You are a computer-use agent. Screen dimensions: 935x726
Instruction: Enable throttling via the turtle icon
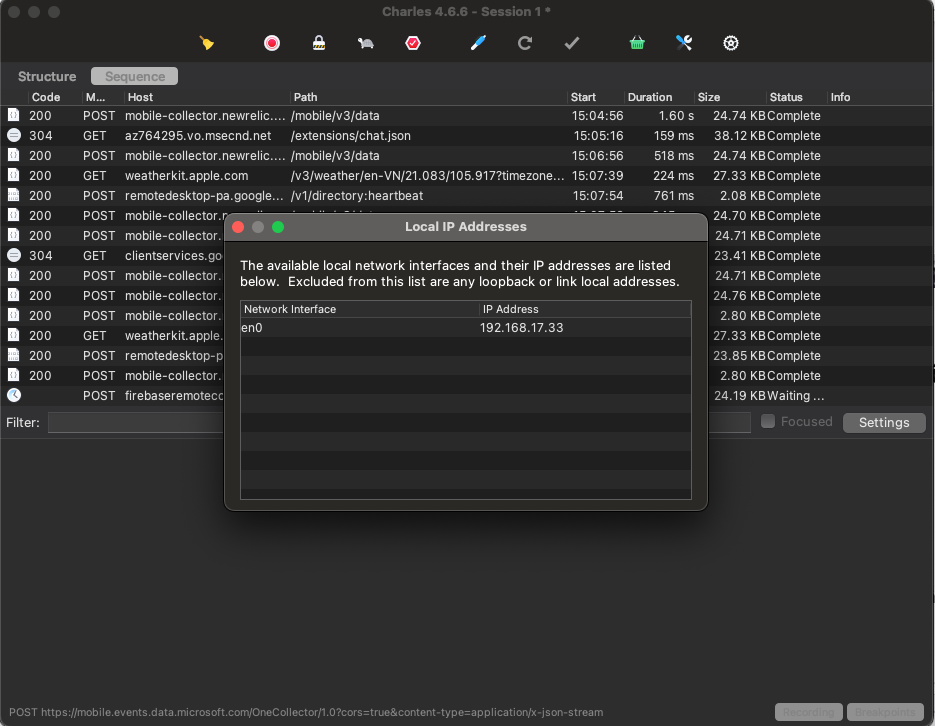(x=365, y=43)
